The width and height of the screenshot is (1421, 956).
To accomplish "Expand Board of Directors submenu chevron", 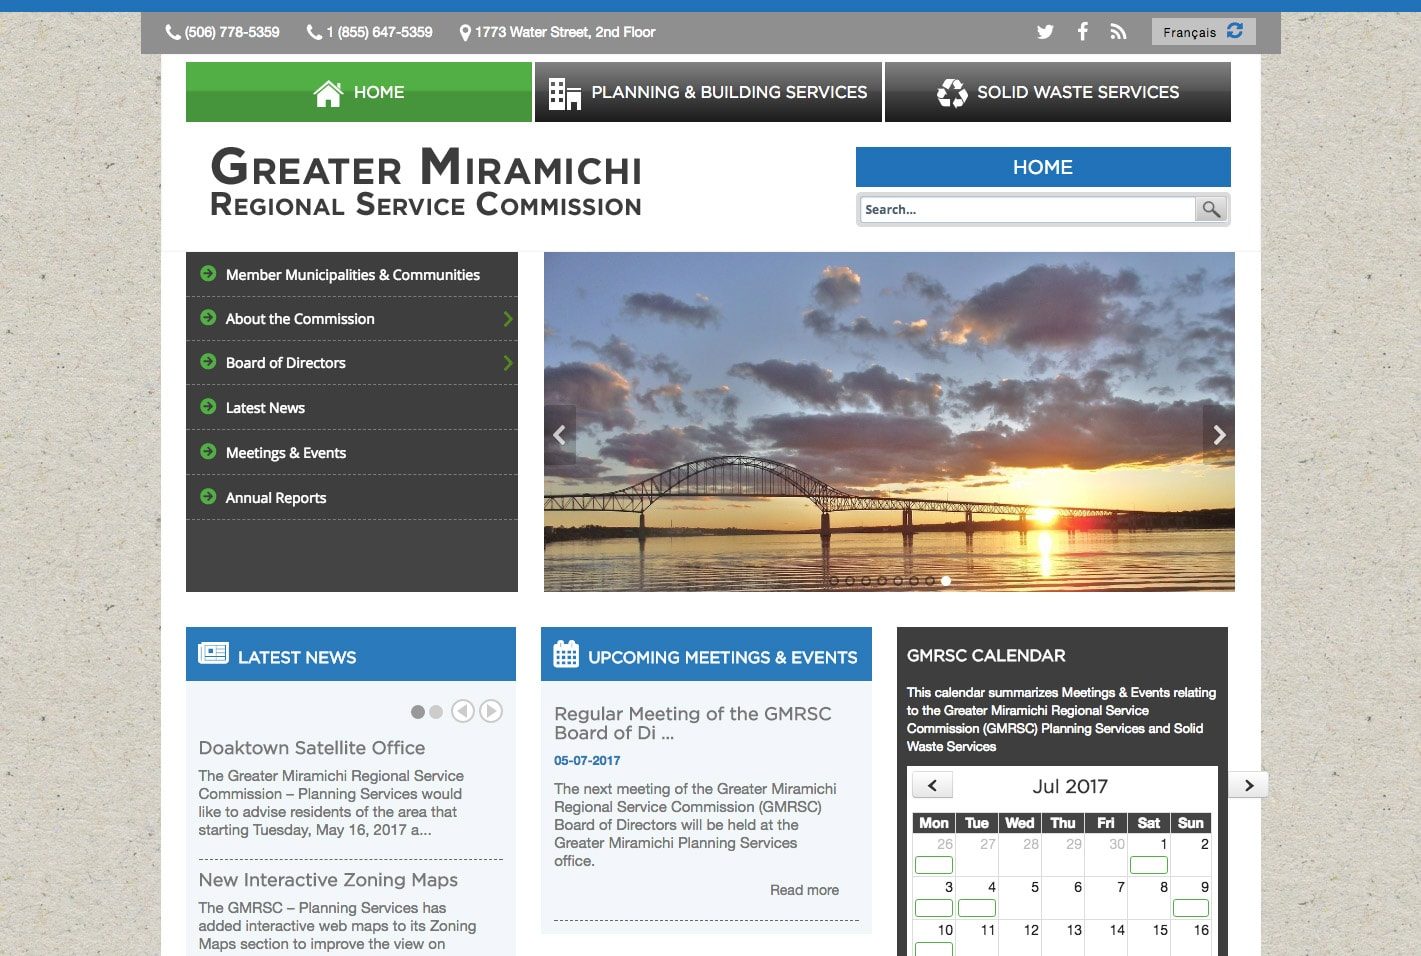I will tap(508, 363).
